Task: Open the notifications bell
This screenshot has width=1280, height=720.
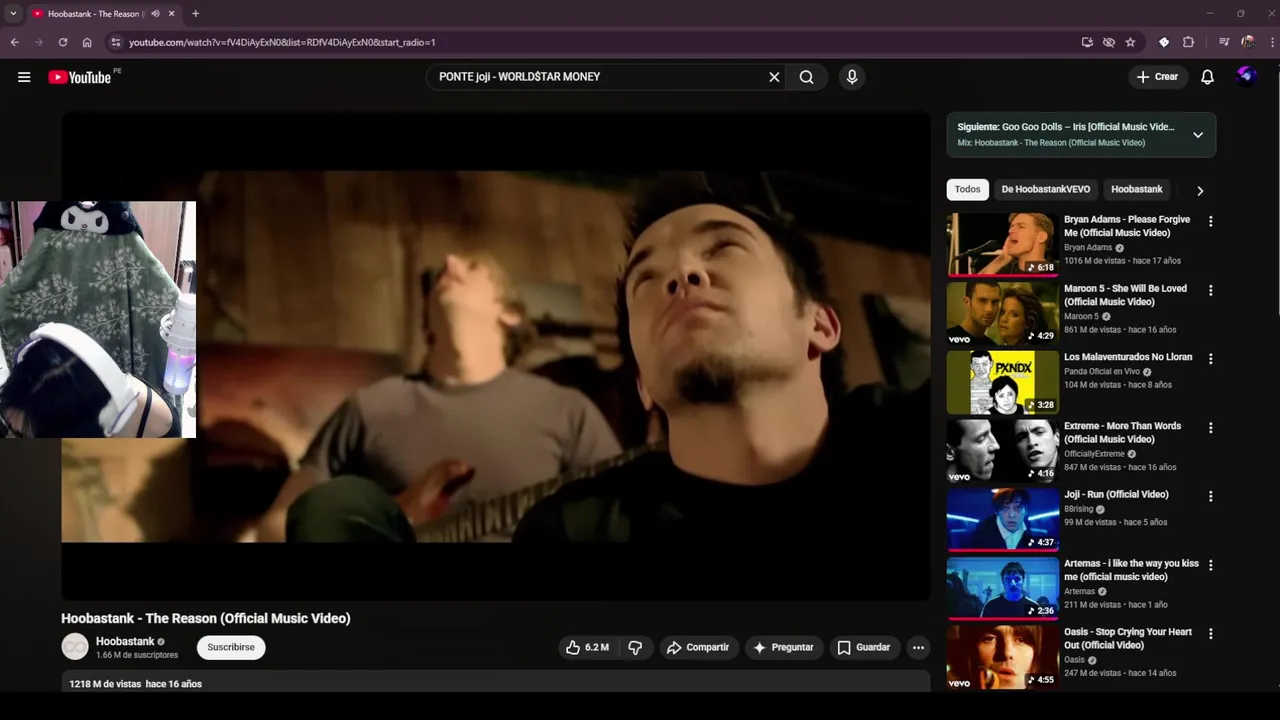Action: coord(1207,77)
